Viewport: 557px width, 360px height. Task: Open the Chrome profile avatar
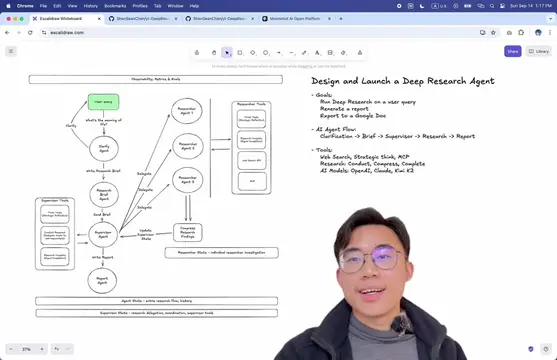(538, 32)
